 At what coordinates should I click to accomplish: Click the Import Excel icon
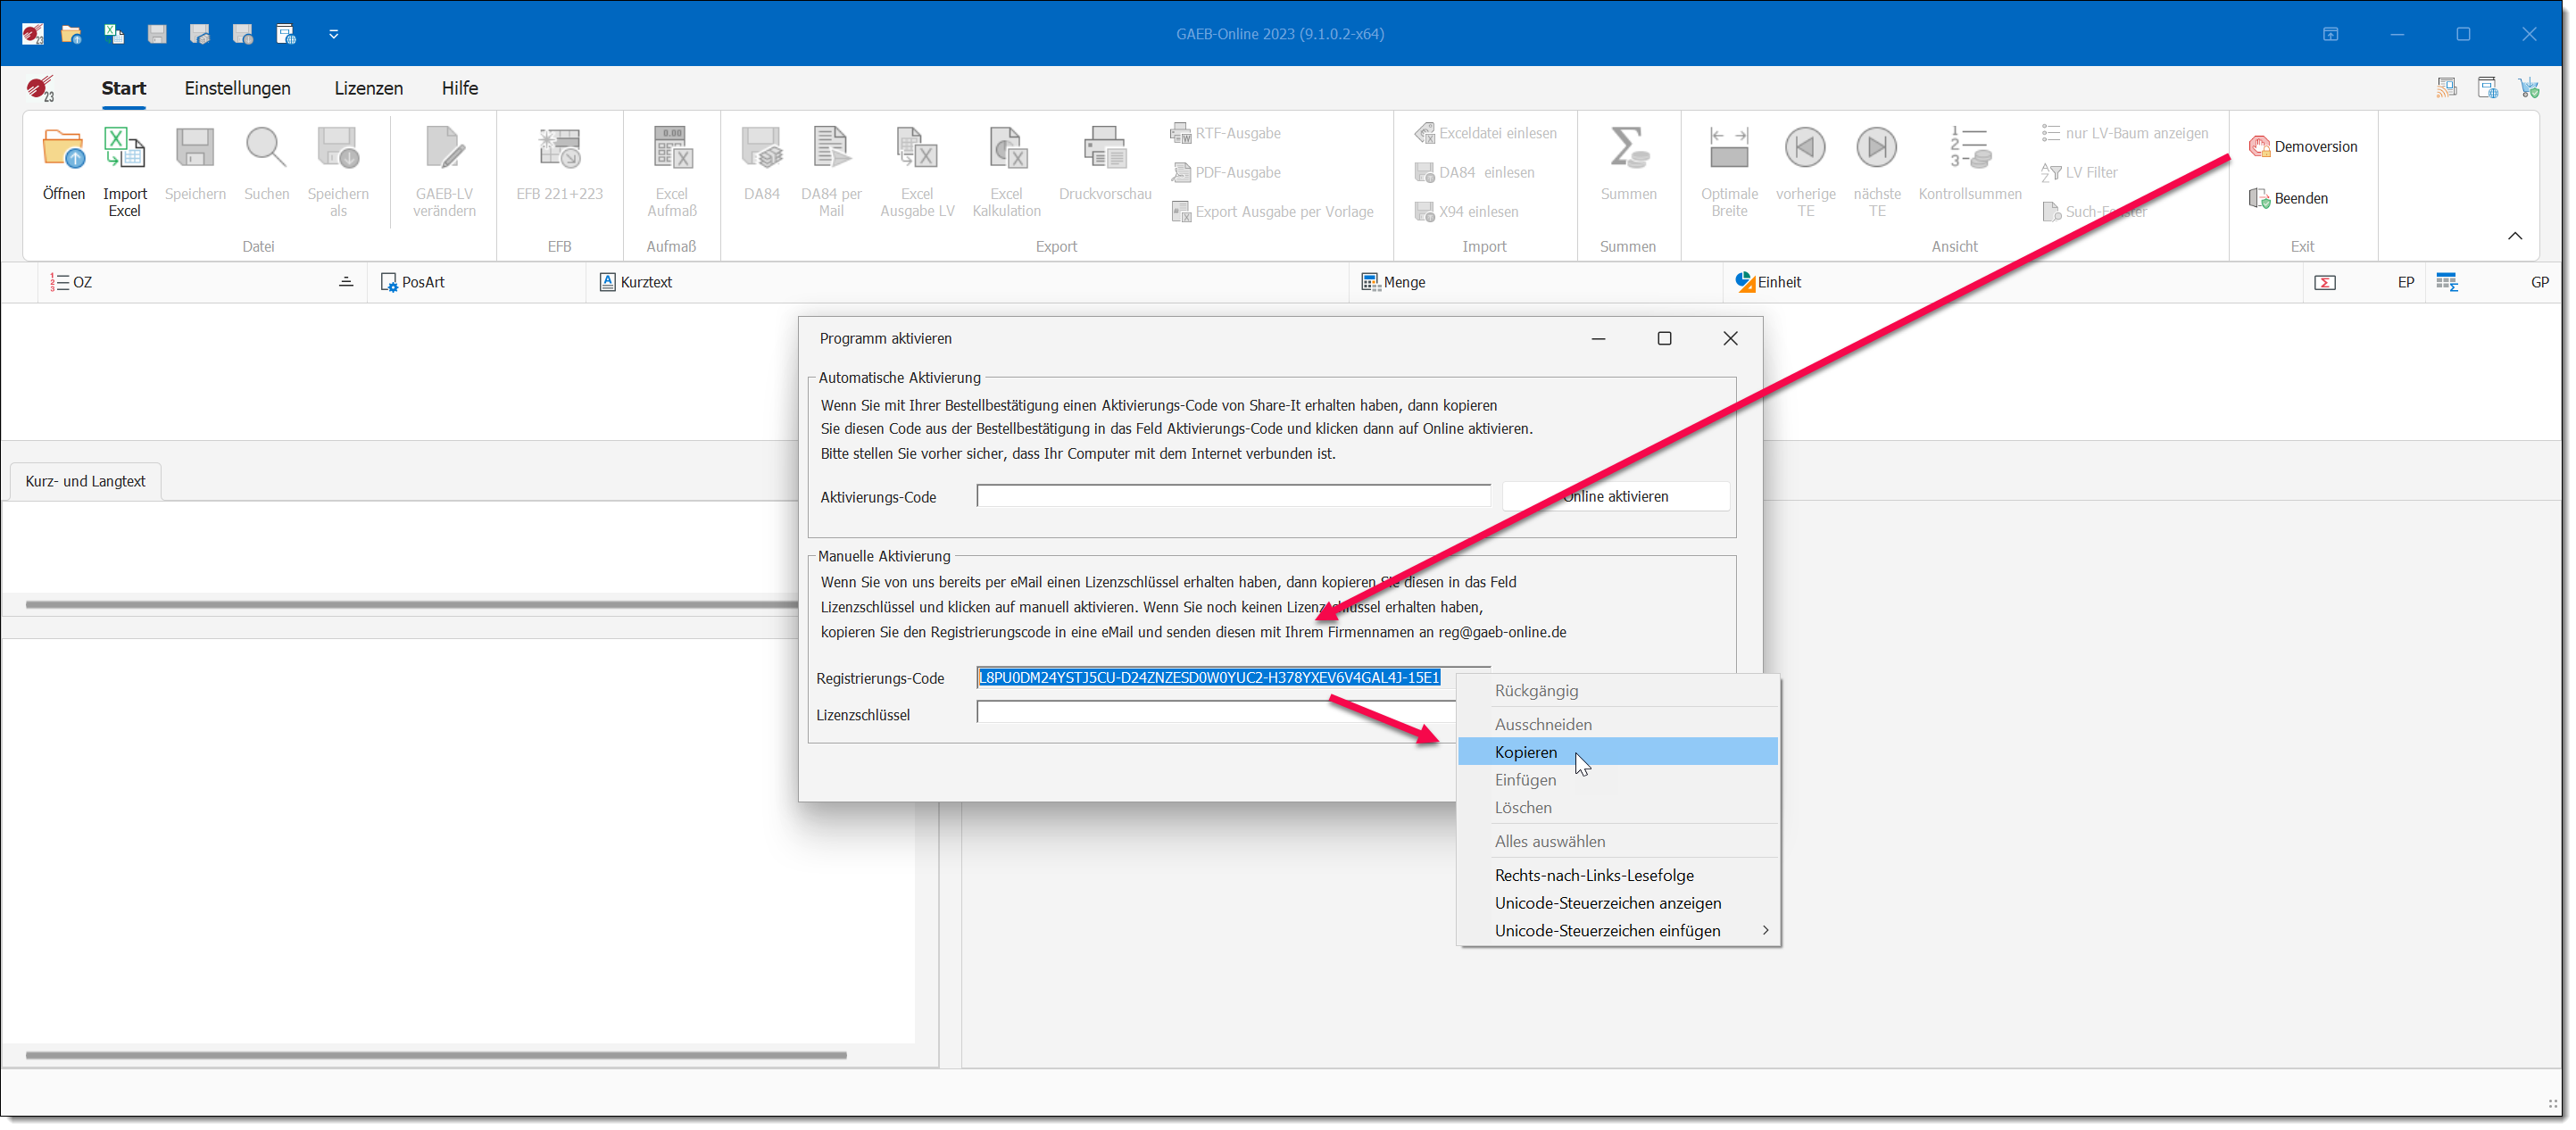pyautogui.click(x=124, y=150)
